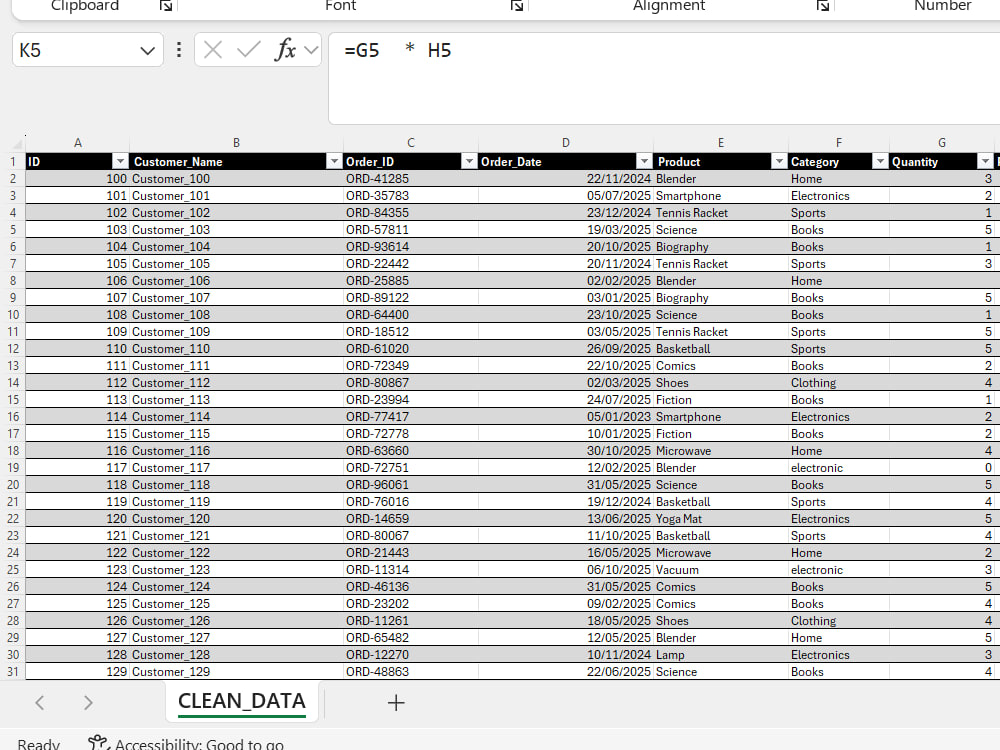Open Customer_Name column filter dropdown
The height and width of the screenshot is (750, 1000).
point(334,161)
